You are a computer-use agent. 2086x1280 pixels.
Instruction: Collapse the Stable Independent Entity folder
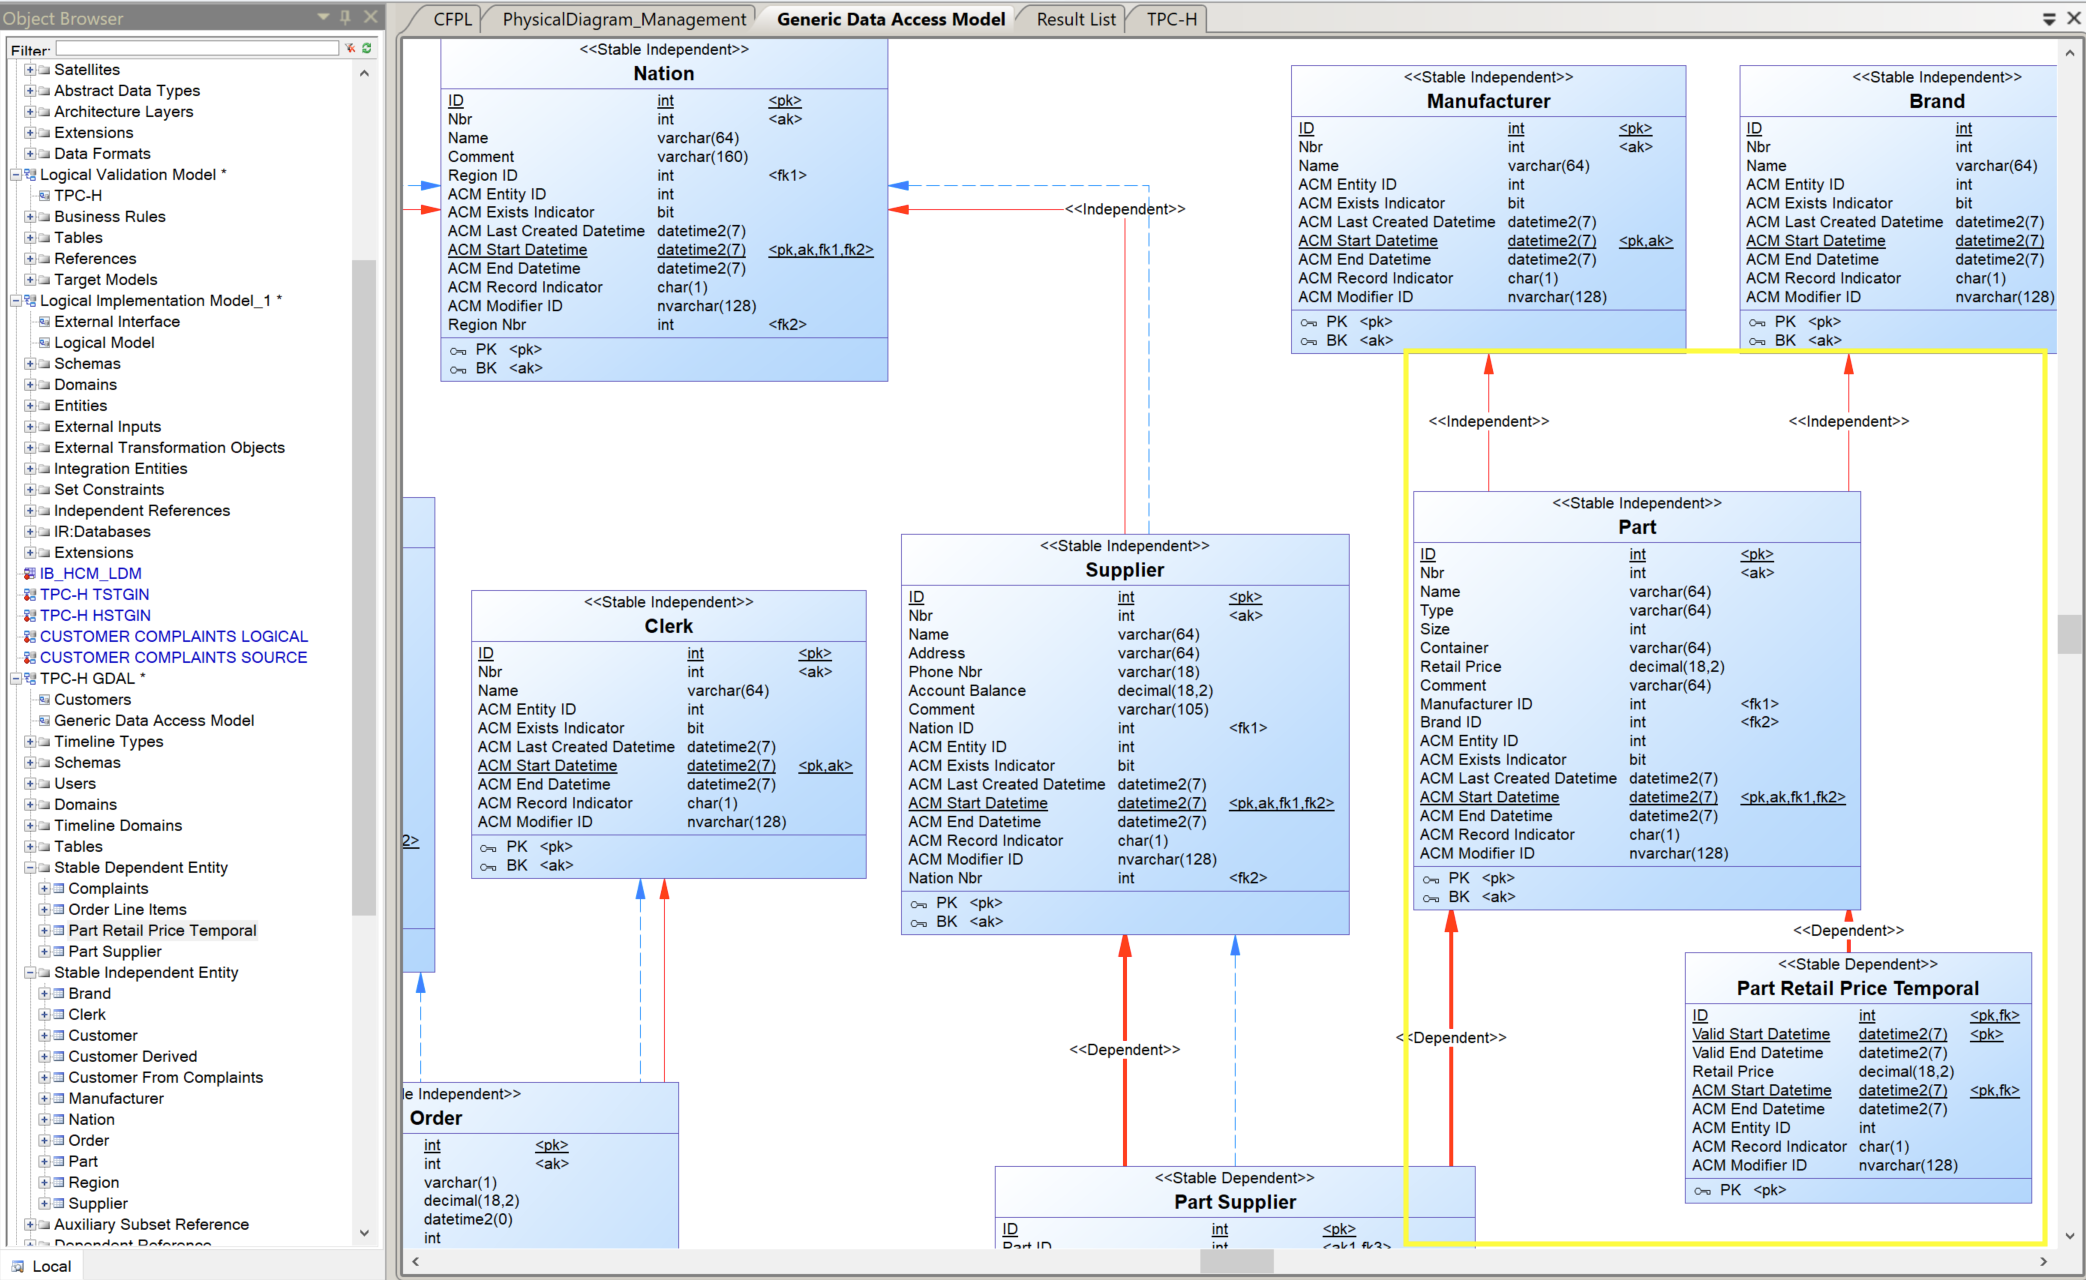pos(30,973)
